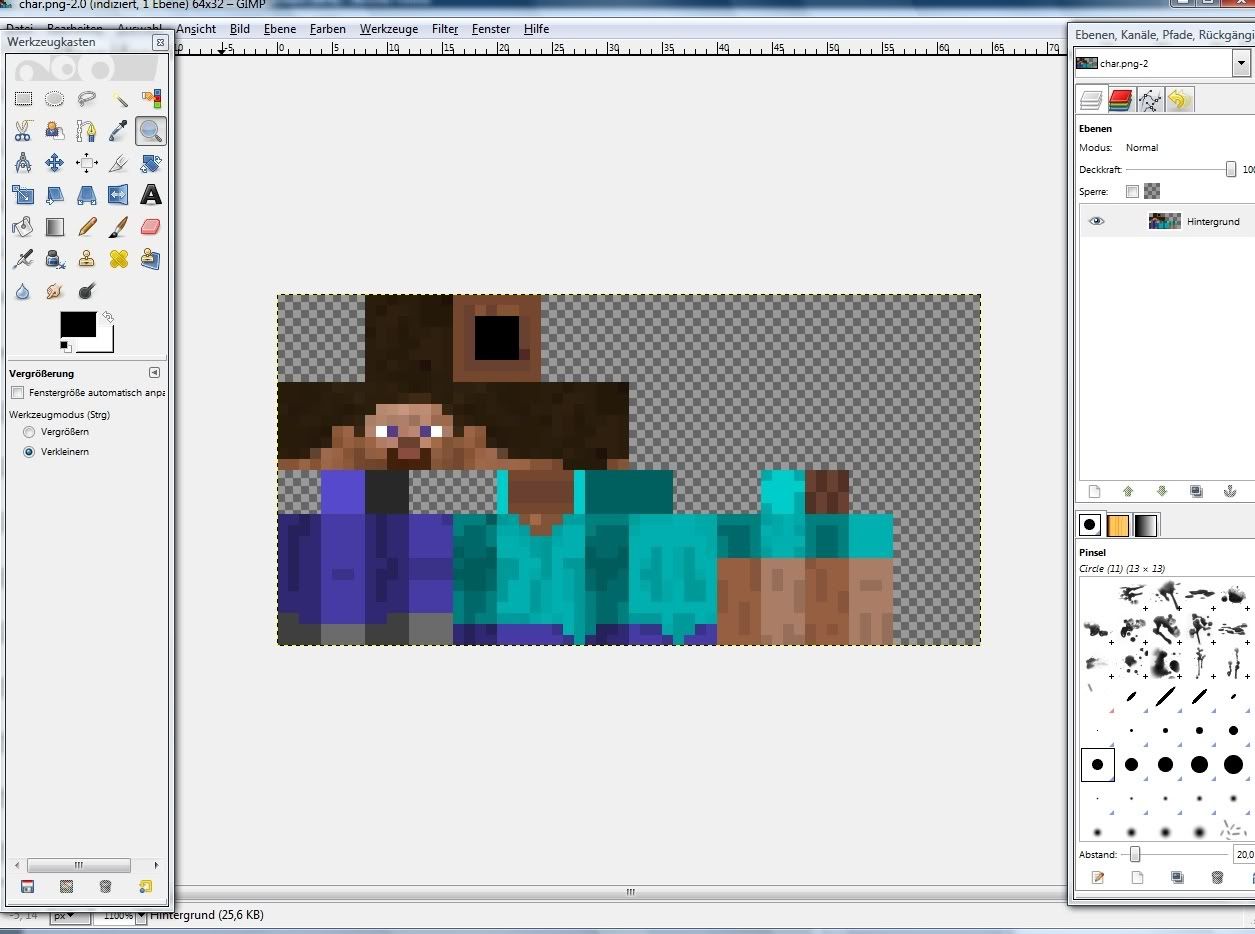
Task: Open the zoom level dropdown in status bar
Action: (x=141, y=915)
